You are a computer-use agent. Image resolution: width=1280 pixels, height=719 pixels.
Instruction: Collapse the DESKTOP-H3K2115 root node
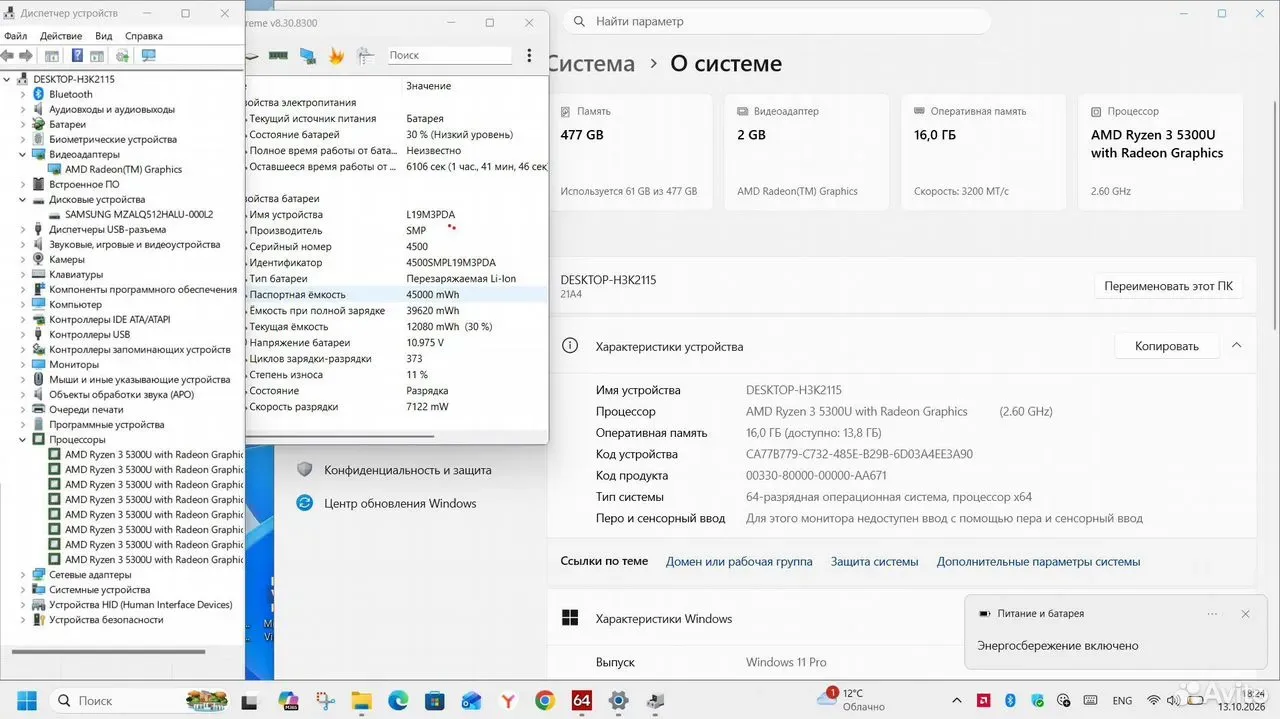click(8, 79)
